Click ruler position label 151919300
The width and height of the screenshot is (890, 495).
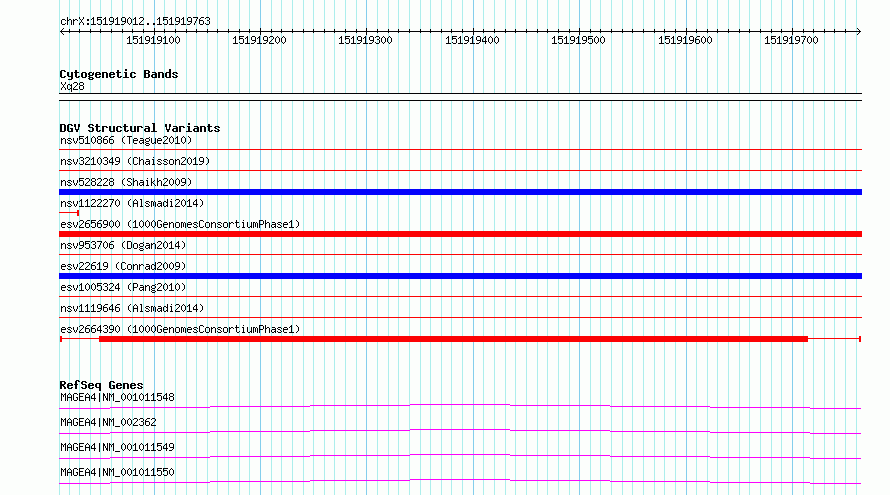(366, 40)
